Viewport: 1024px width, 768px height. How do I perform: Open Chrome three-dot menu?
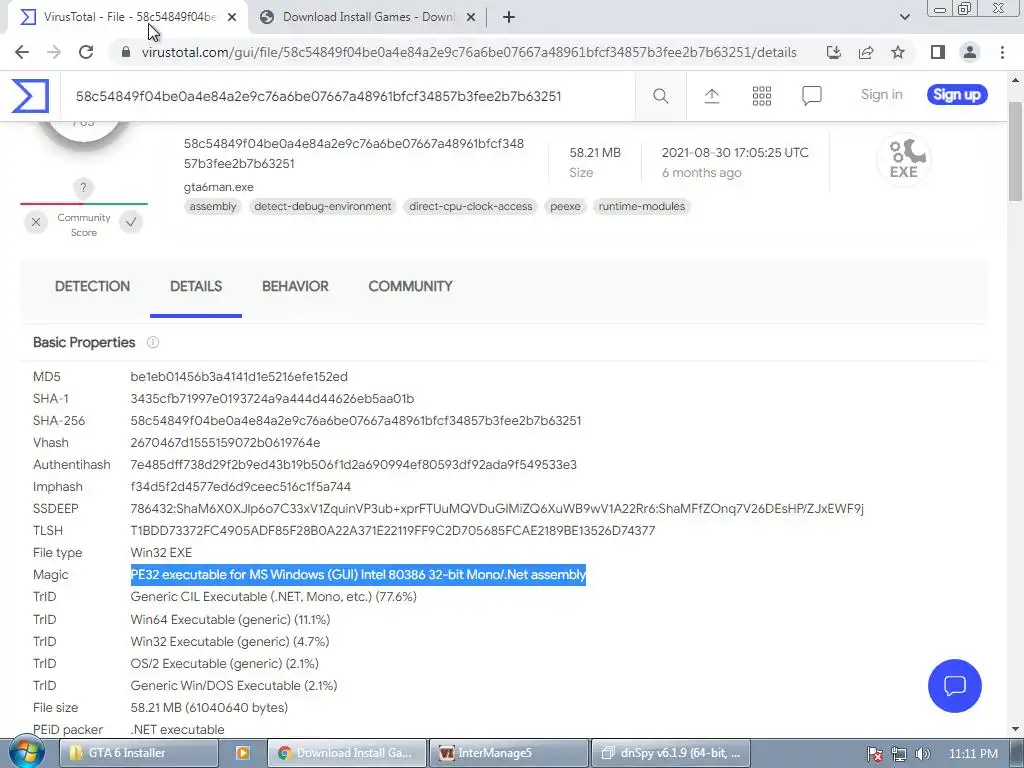(1002, 52)
